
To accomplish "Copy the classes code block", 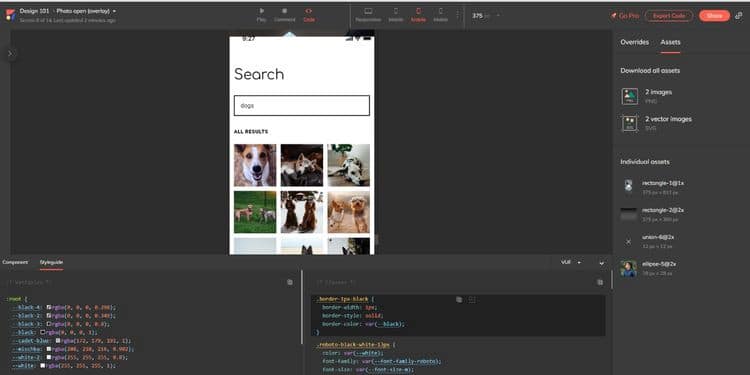I will pos(600,283).
